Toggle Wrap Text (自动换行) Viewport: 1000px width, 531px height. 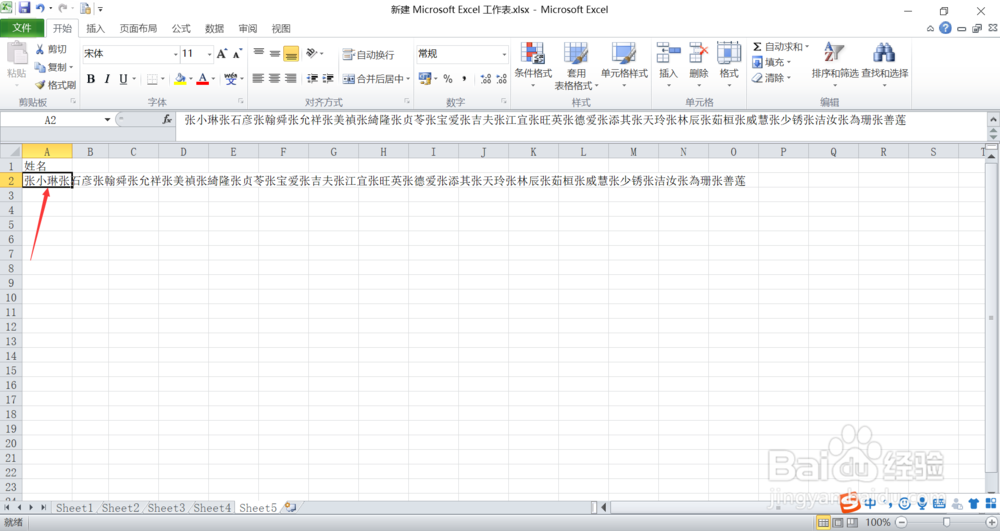pos(369,55)
